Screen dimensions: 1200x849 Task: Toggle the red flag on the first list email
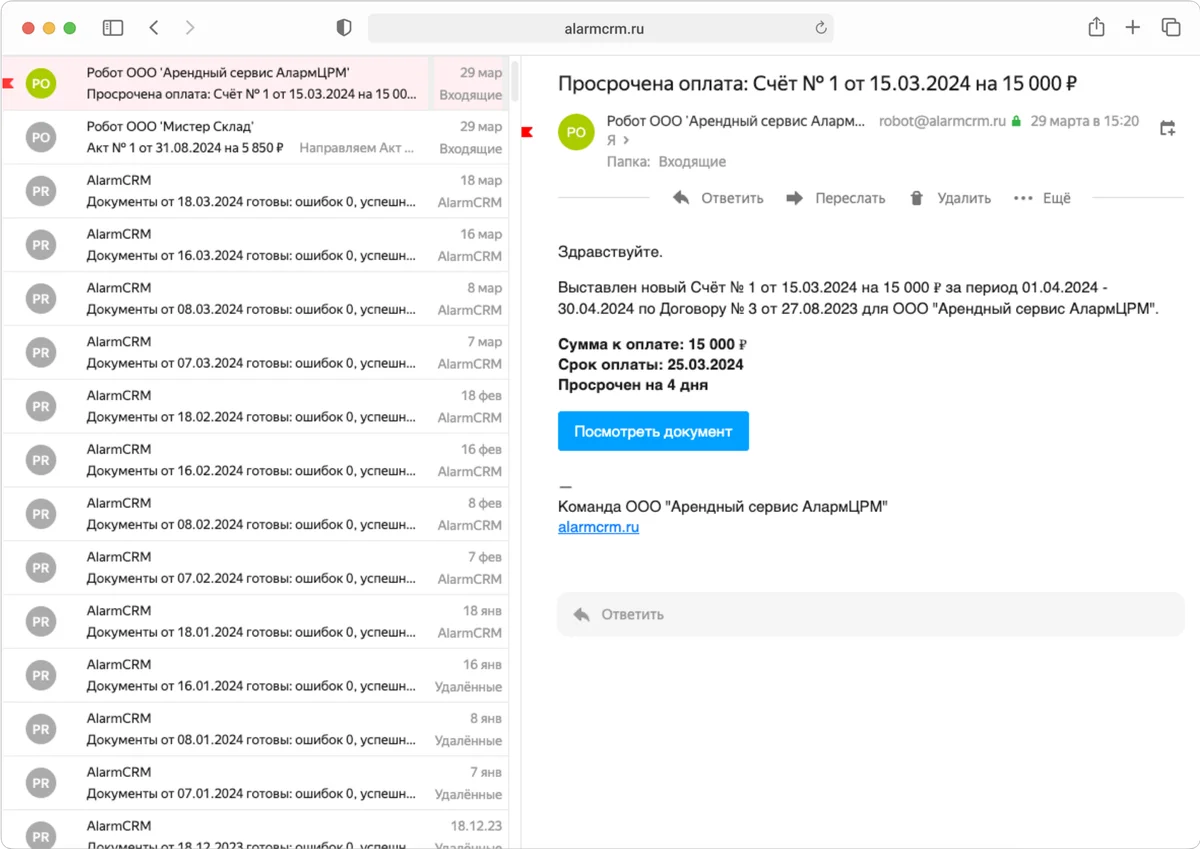coord(8,84)
